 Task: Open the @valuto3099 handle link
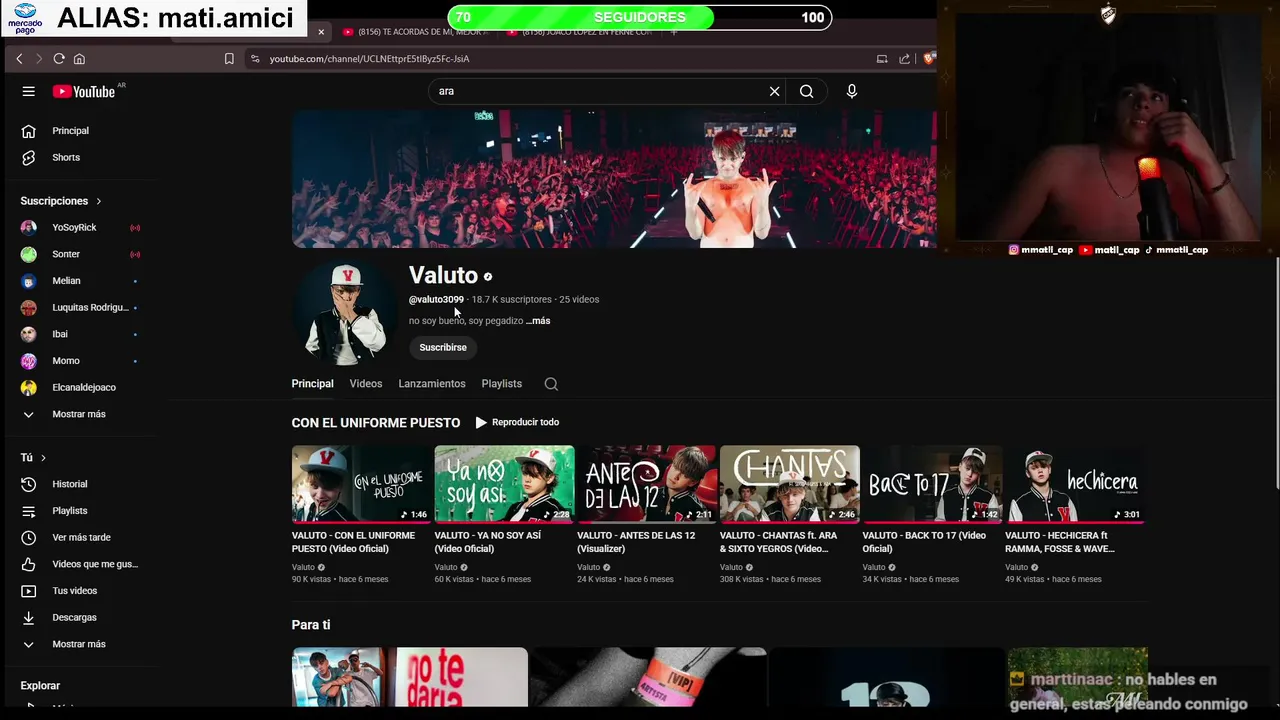point(436,299)
